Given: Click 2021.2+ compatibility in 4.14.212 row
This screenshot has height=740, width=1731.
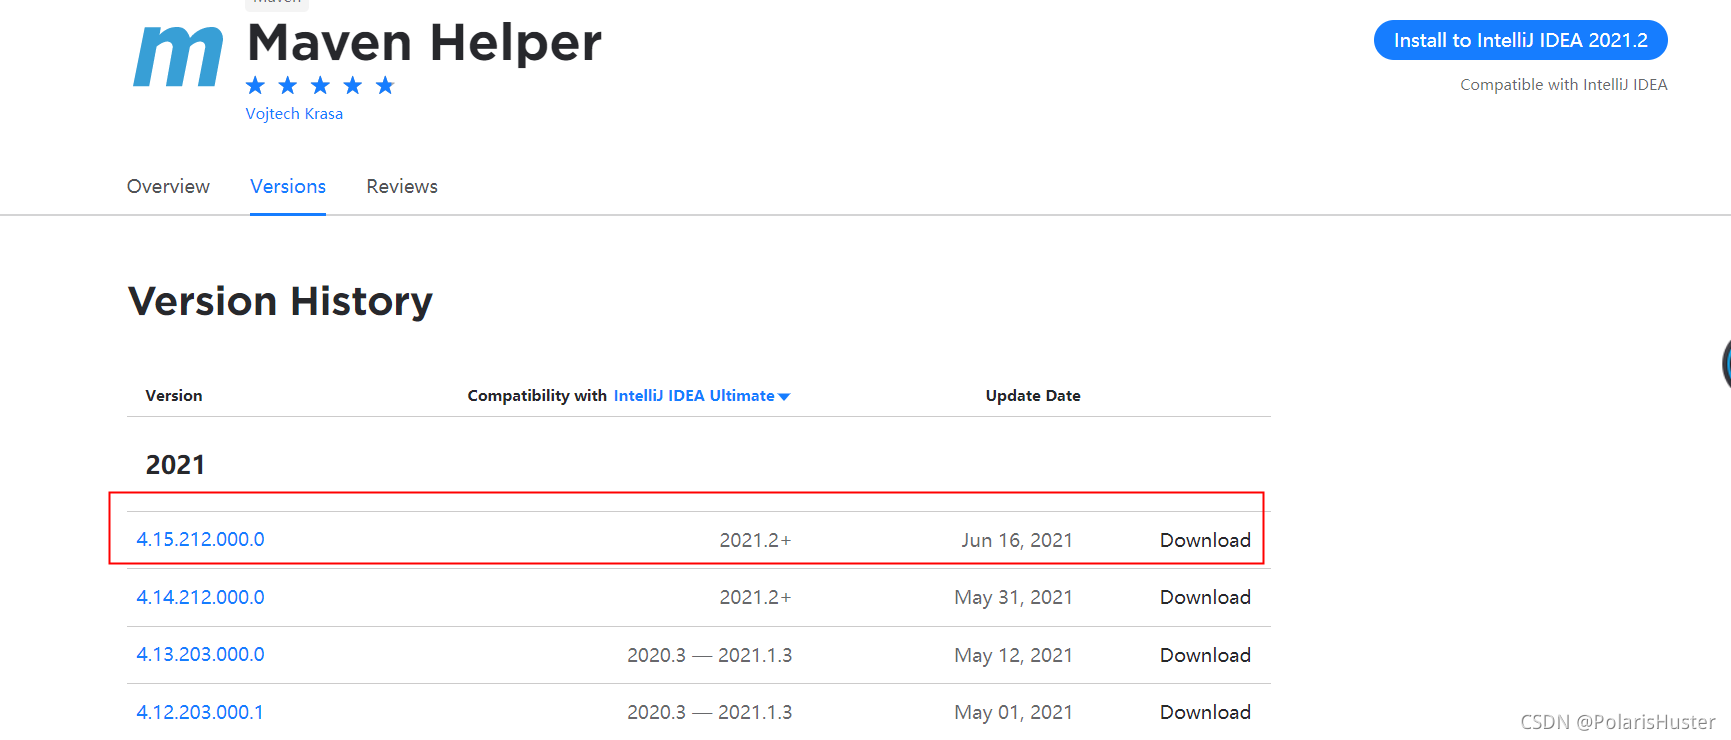Looking at the screenshot, I should 755,597.
